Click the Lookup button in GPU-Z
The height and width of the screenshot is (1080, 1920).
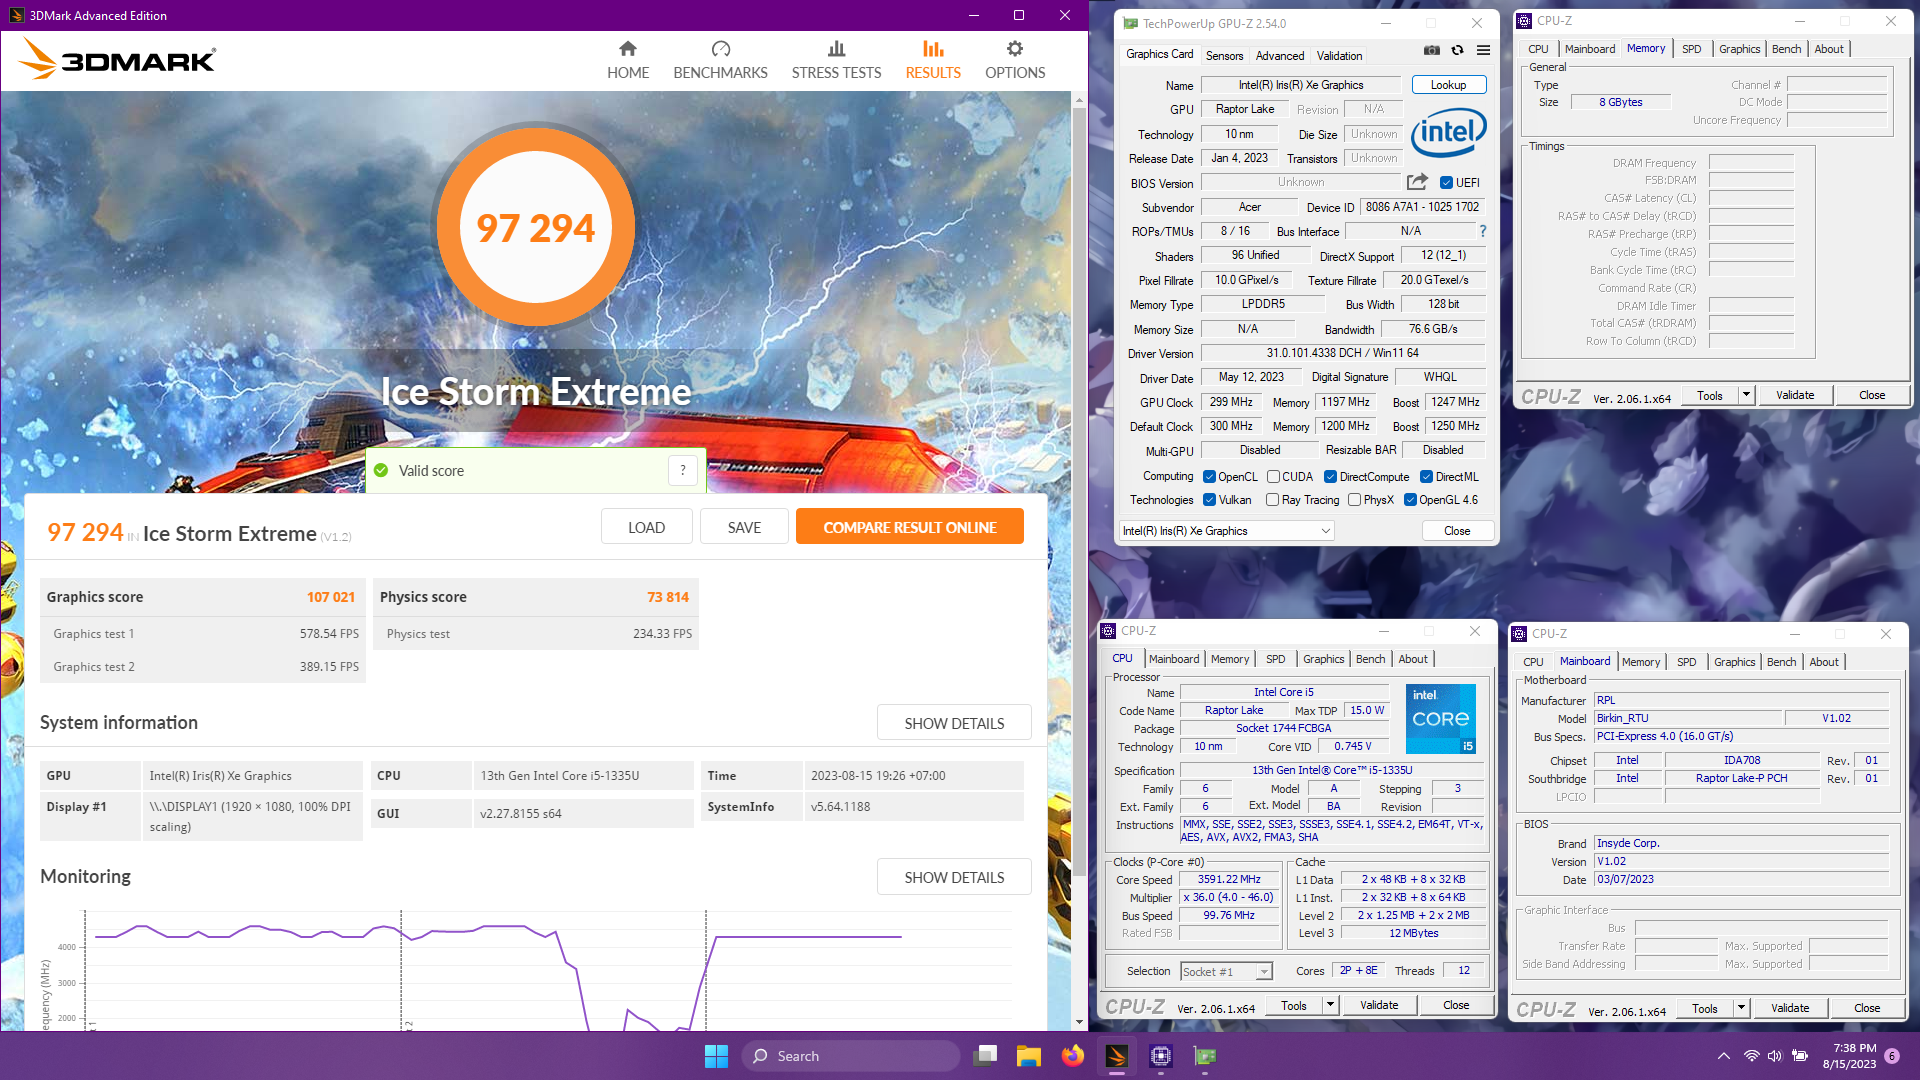click(1448, 85)
